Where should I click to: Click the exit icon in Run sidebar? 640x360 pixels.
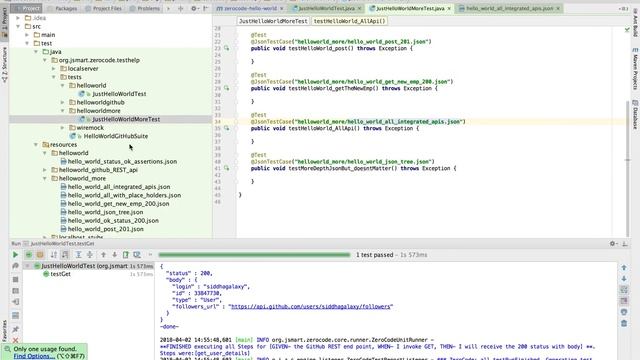pyautogui.click(x=16, y=302)
